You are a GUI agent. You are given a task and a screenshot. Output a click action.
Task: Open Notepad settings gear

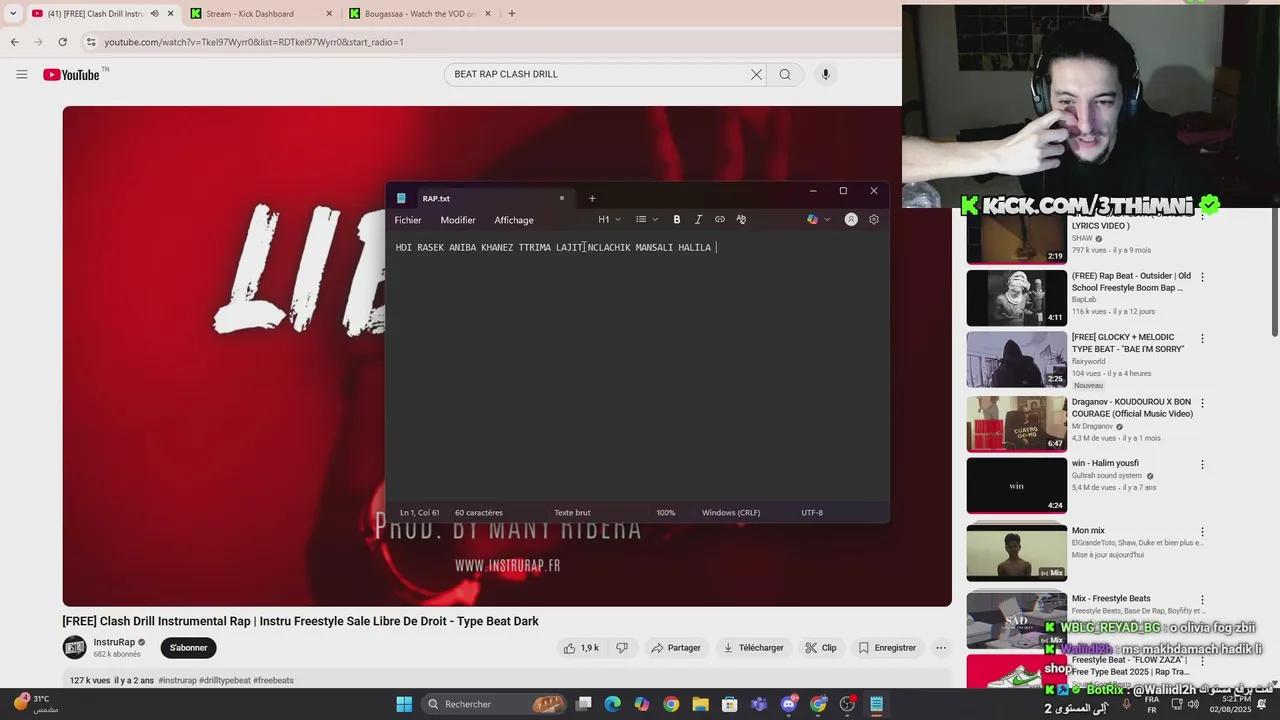click(874, 219)
